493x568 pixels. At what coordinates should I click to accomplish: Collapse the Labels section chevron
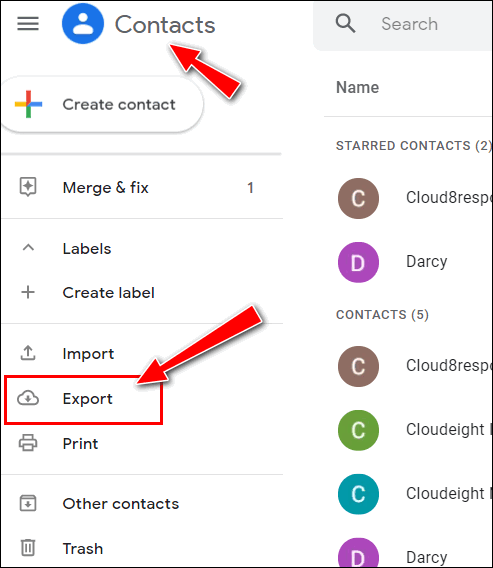pos(28,248)
